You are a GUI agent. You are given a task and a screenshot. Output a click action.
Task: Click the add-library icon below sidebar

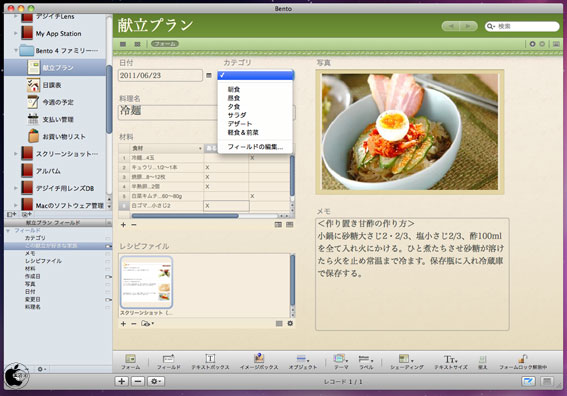(12, 214)
